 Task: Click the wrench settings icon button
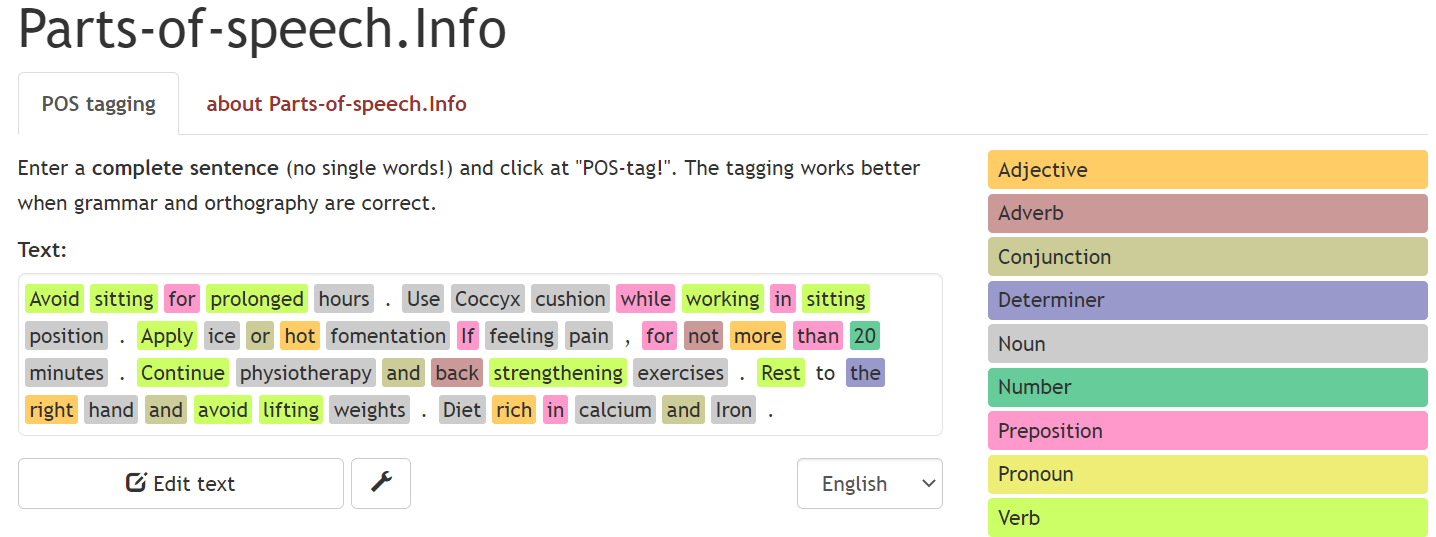(x=380, y=484)
